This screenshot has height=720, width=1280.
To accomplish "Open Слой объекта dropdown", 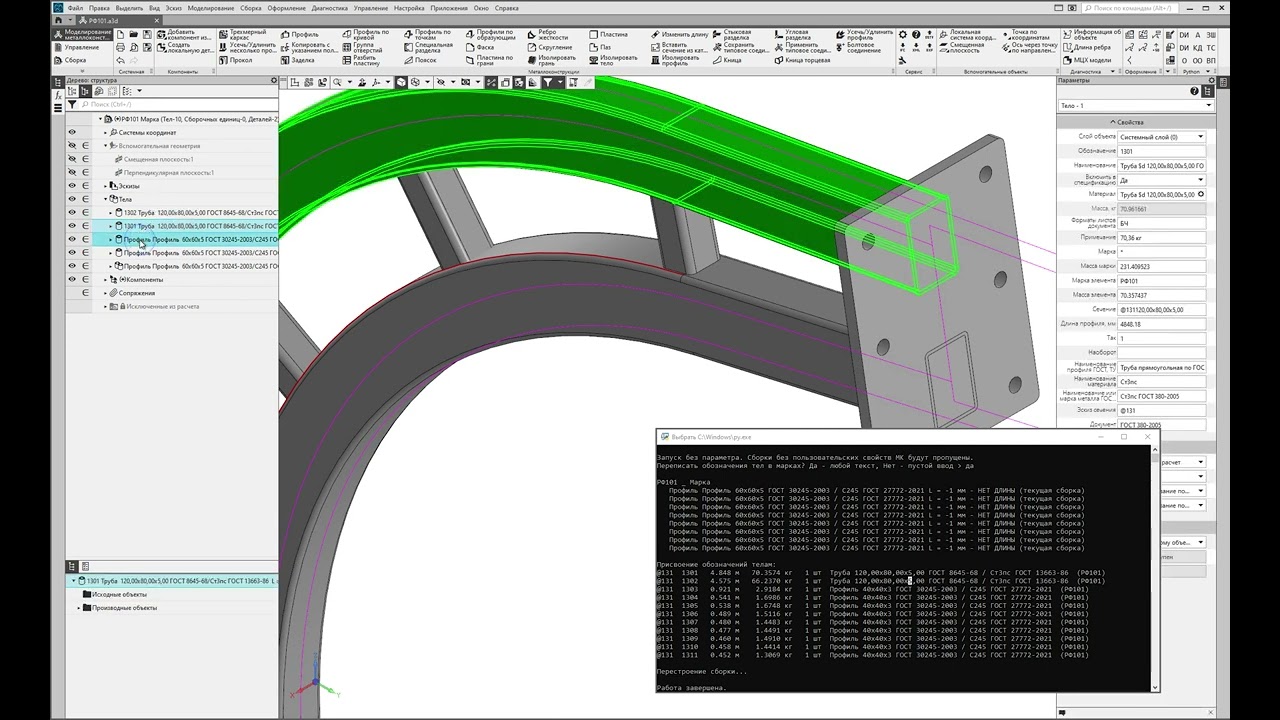I will [x=1162, y=137].
